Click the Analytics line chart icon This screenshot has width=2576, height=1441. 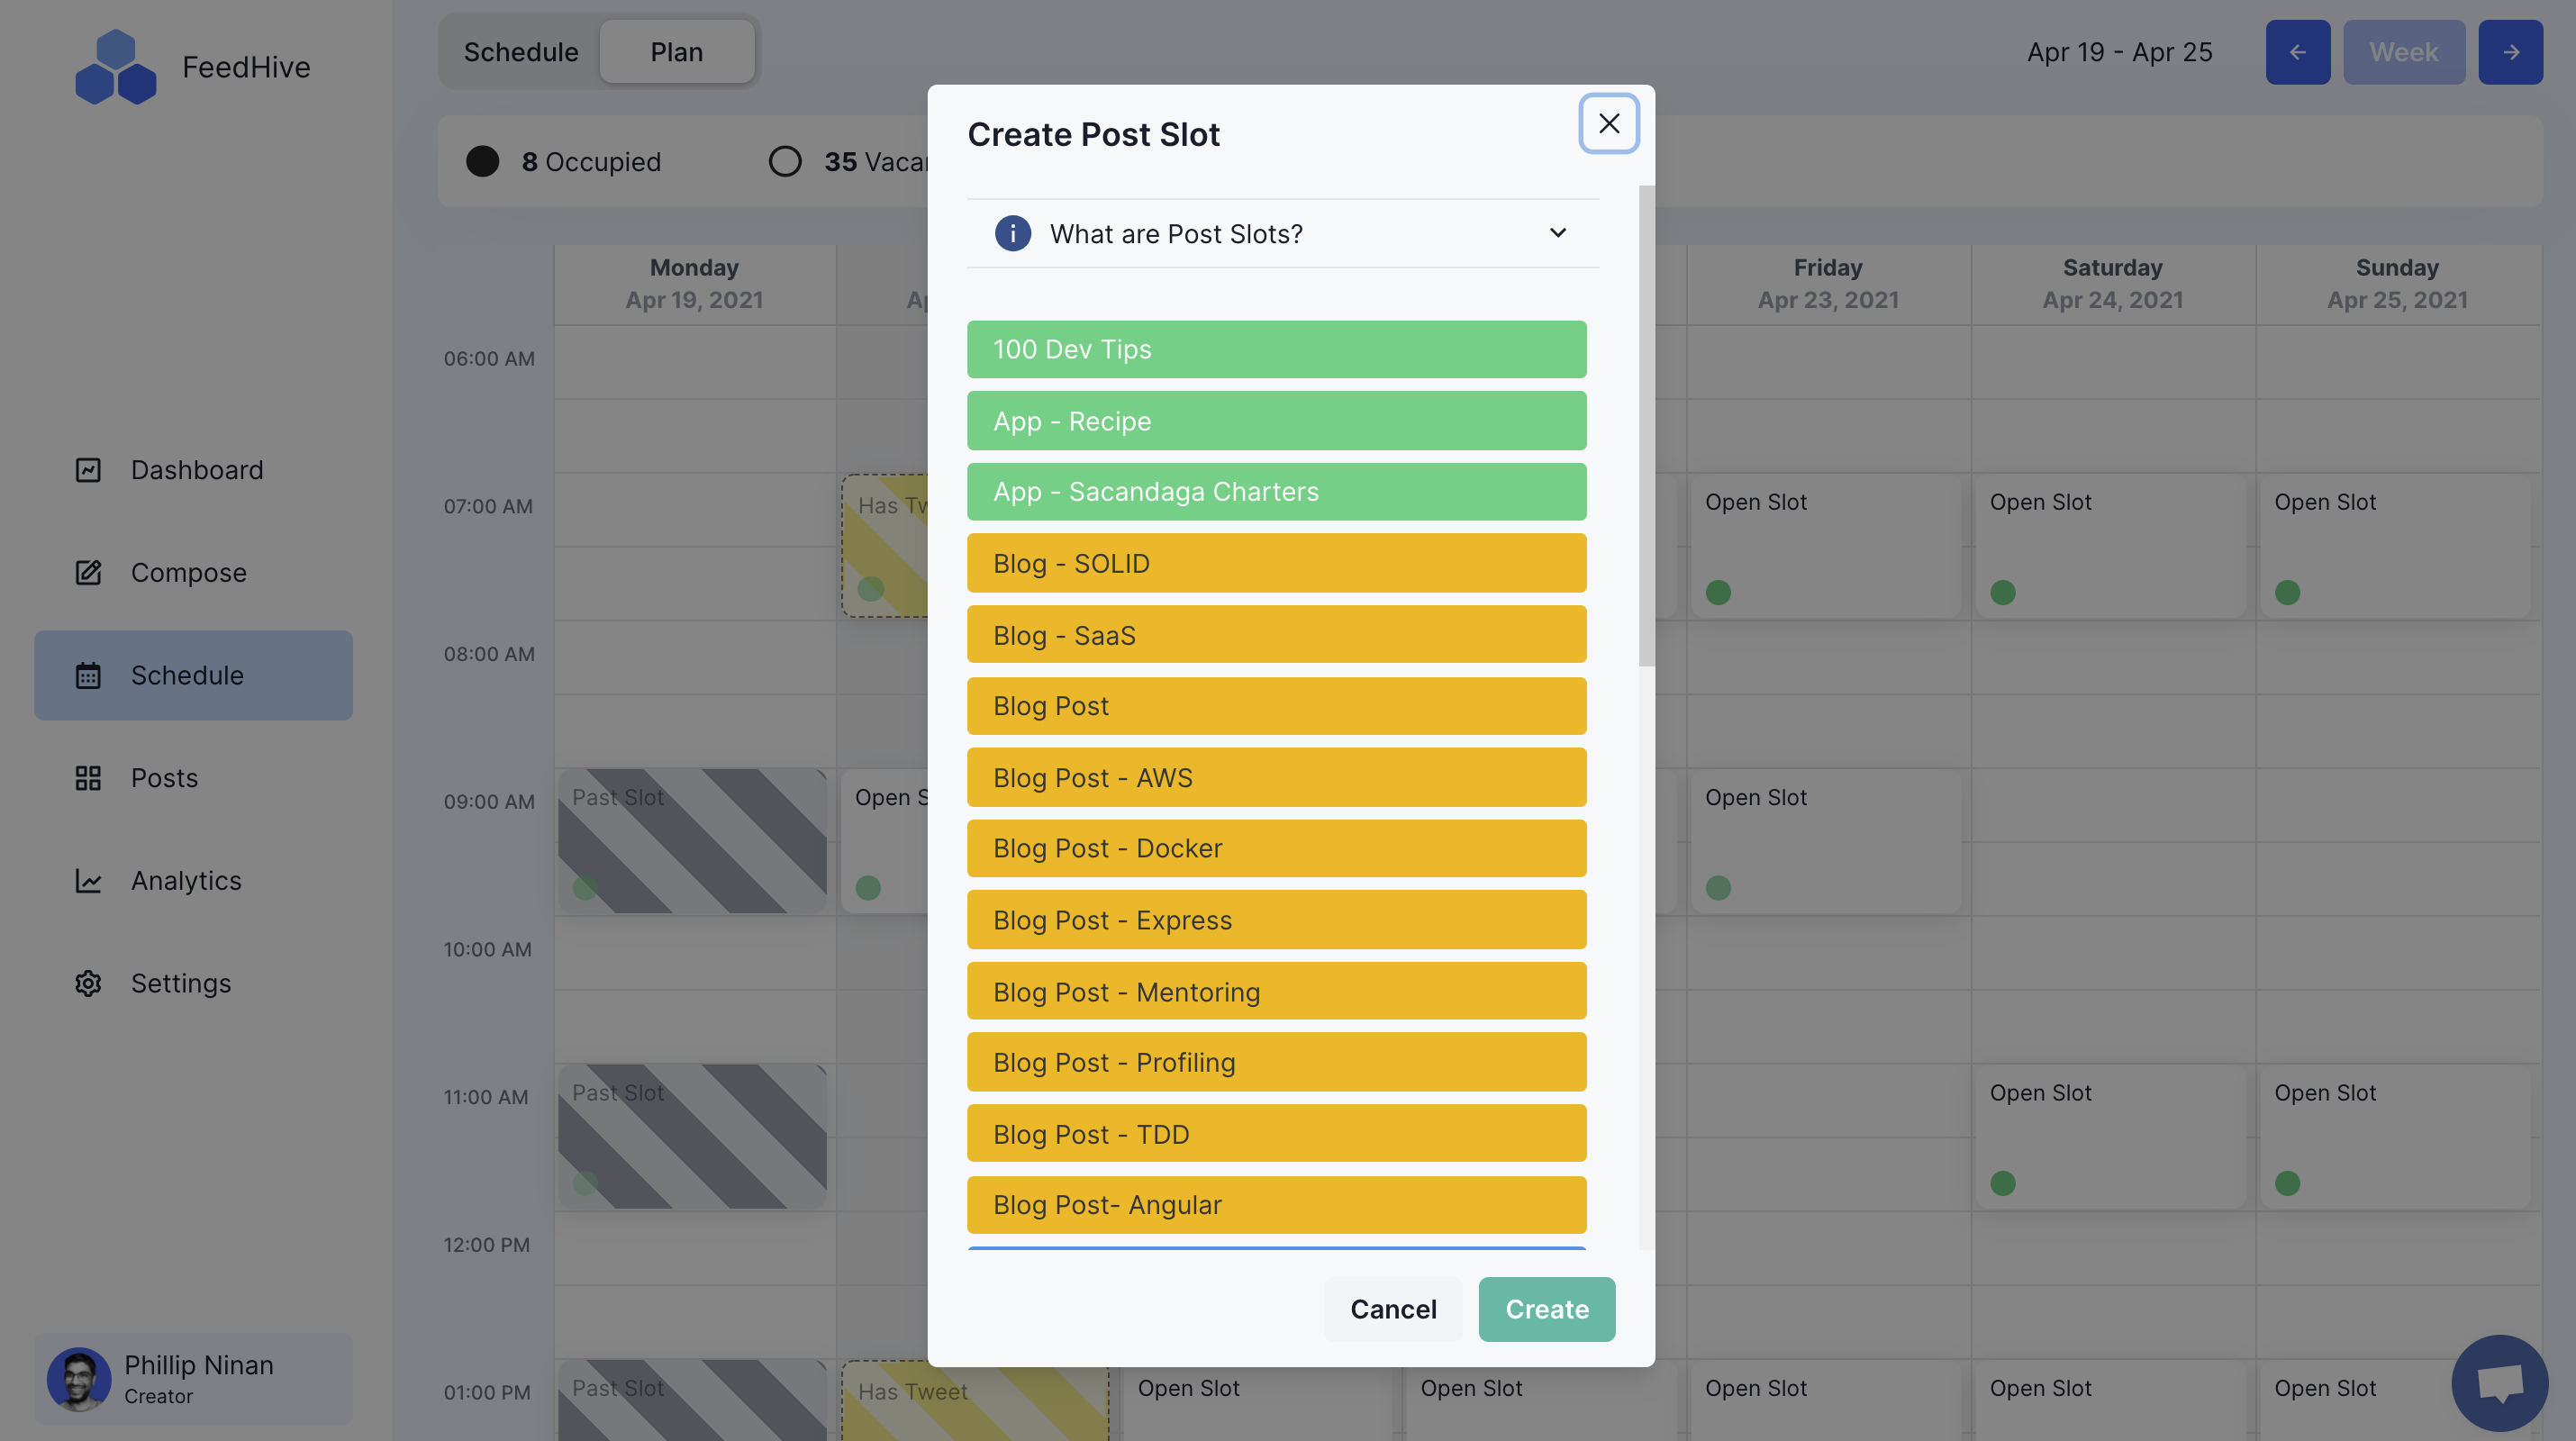88,881
